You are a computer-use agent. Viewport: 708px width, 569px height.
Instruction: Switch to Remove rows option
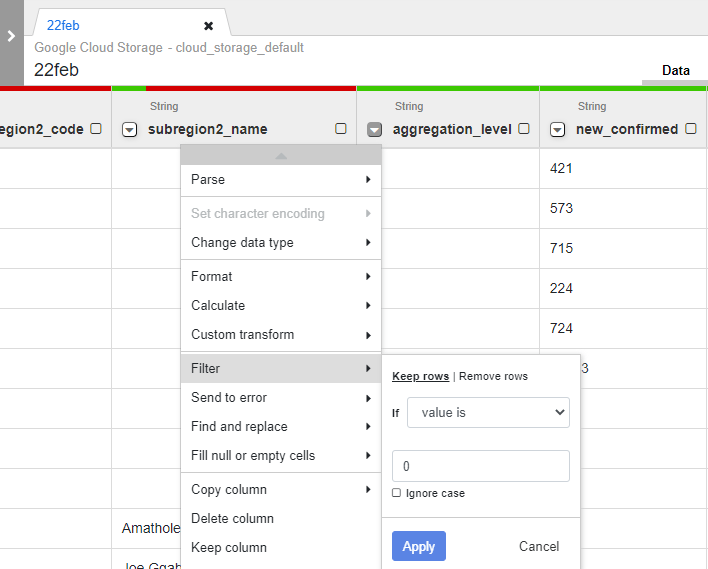pos(493,376)
